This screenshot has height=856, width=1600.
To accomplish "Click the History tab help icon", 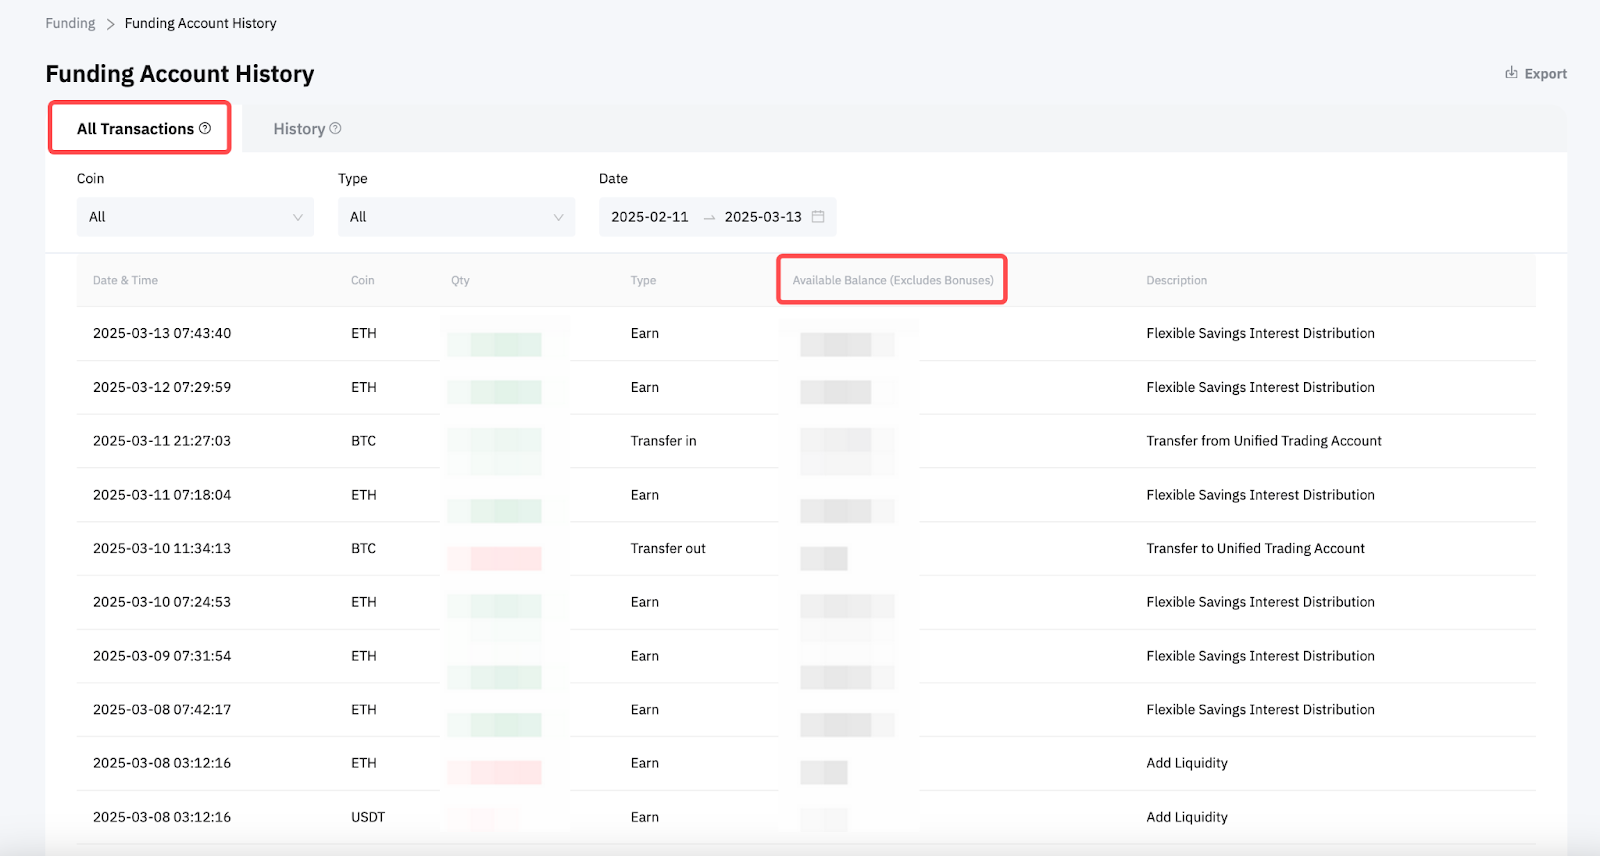I will click(x=336, y=128).
